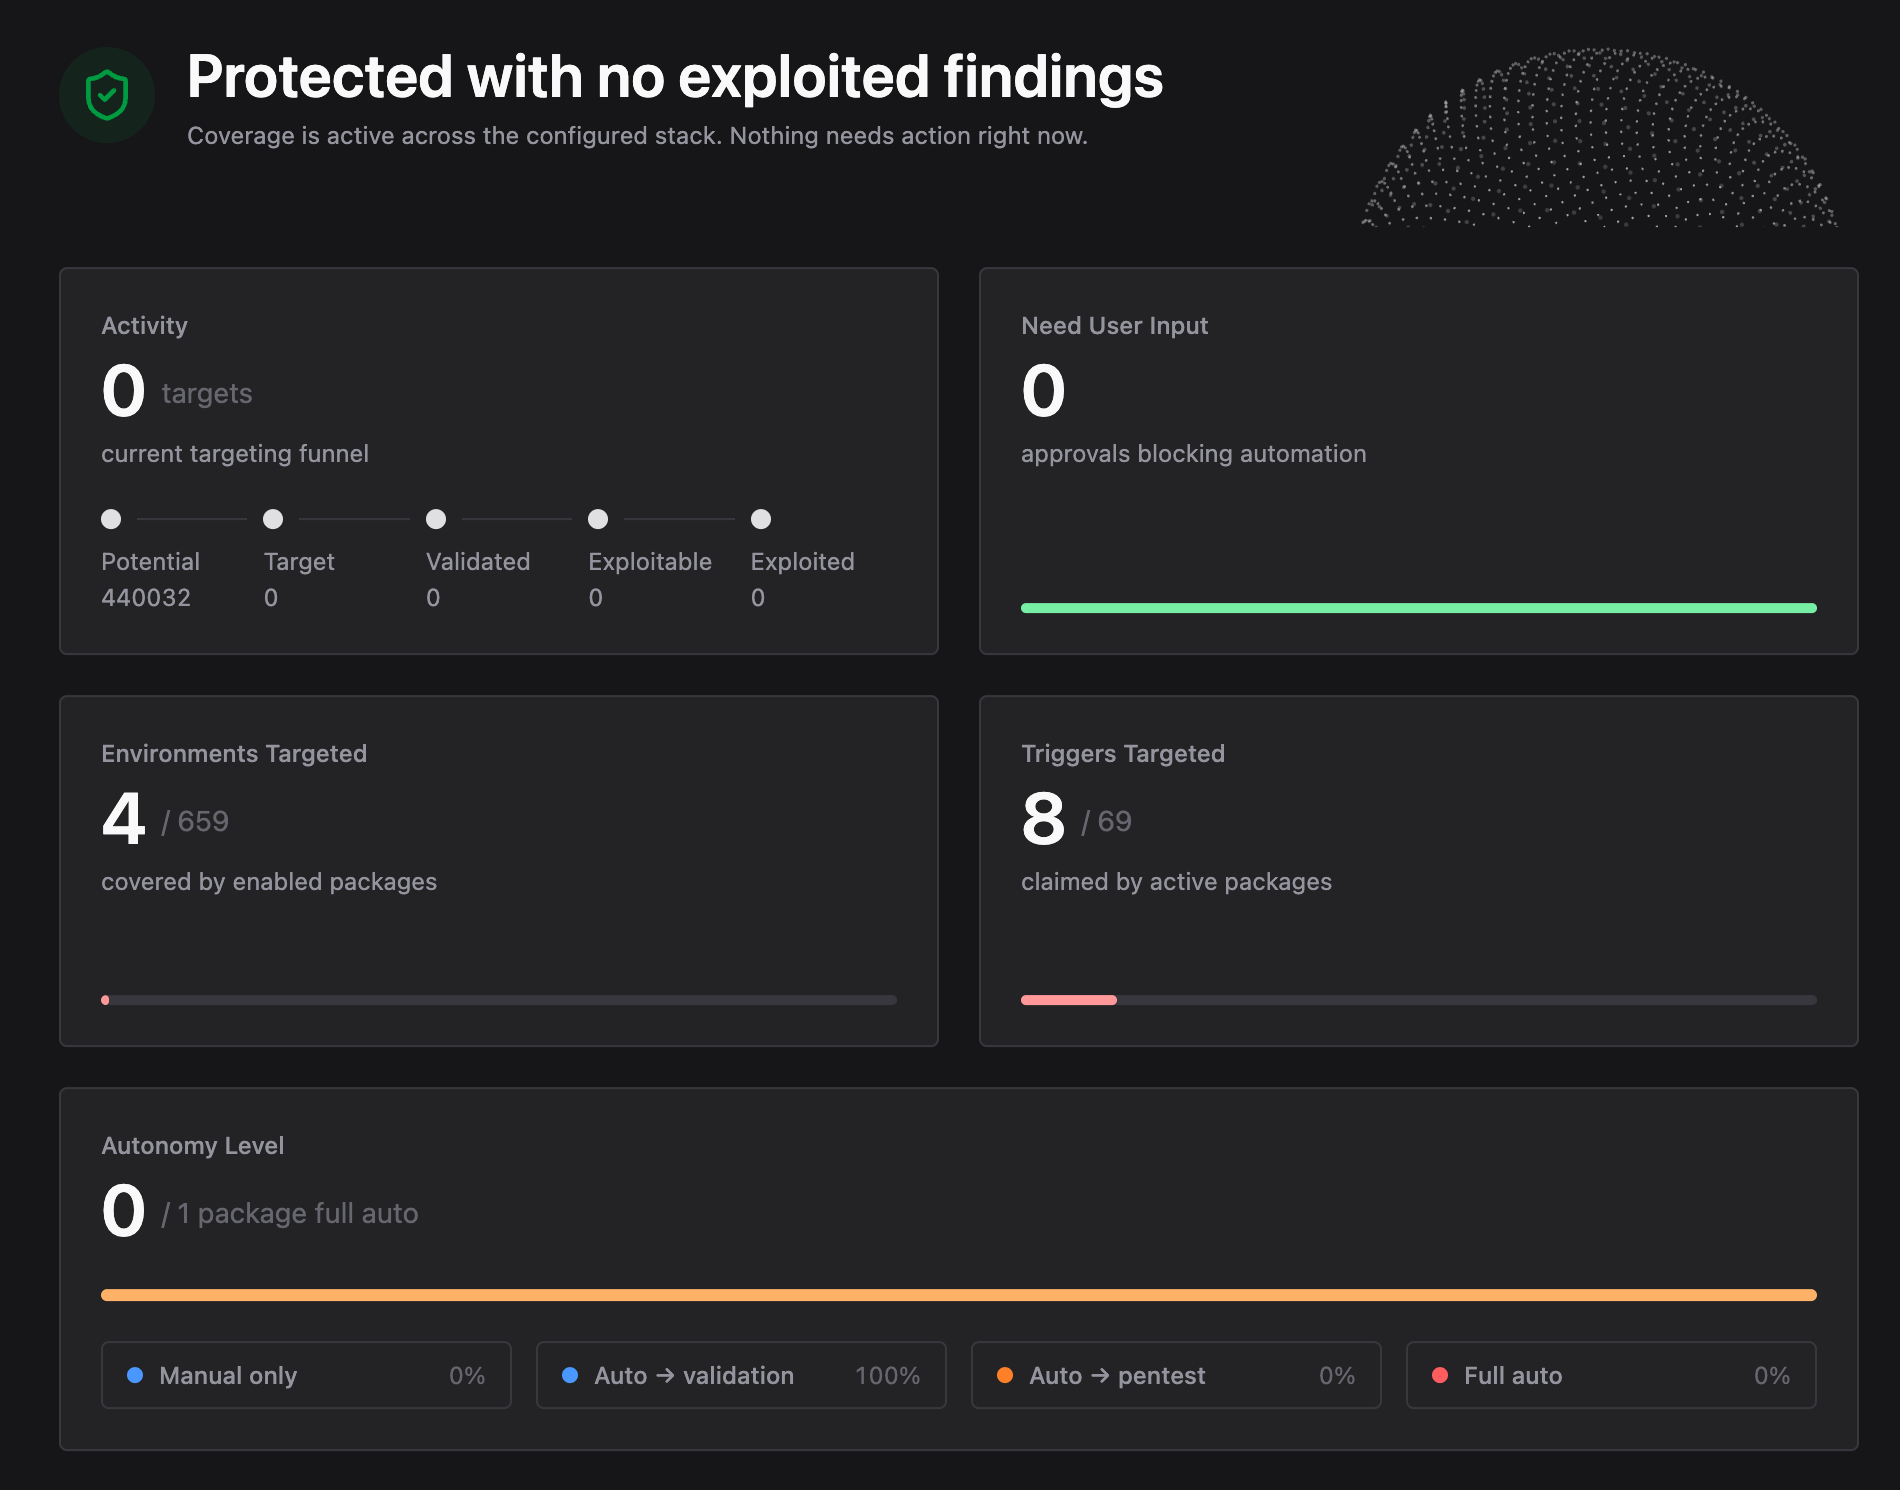Click the Exploited funnel stage dot
Image resolution: width=1900 pixels, height=1490 pixels.
(x=761, y=519)
